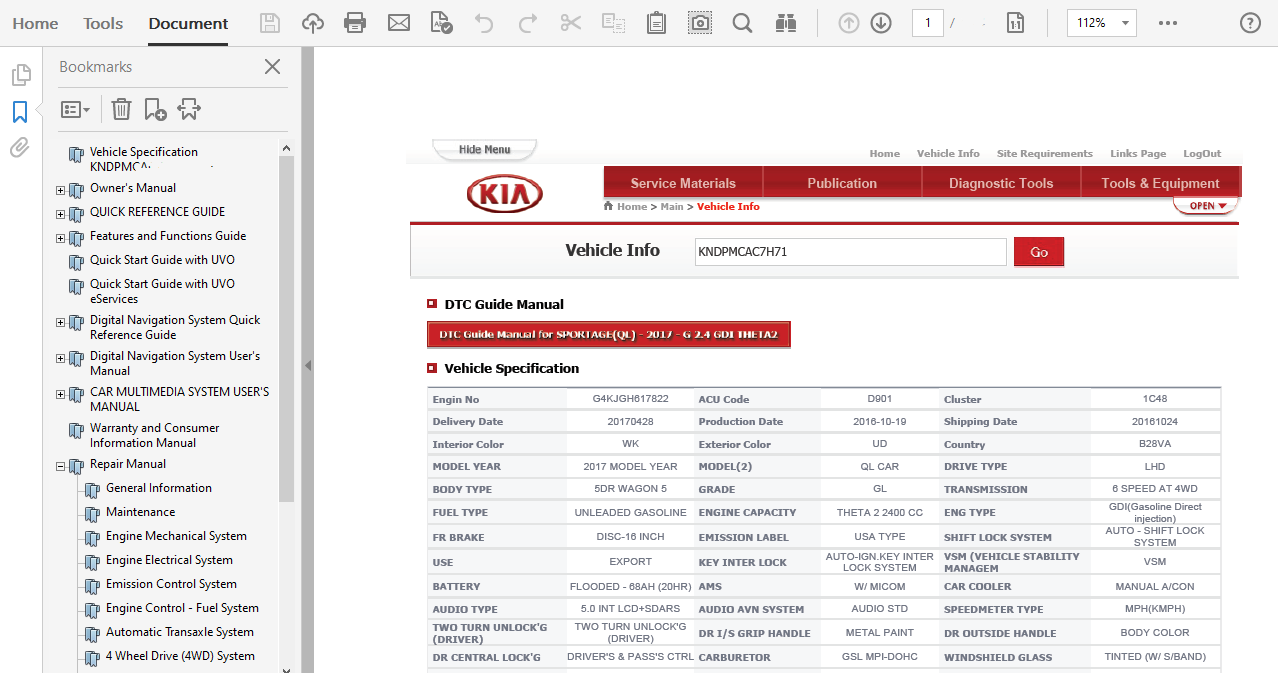The height and width of the screenshot is (673, 1278).
Task: Collapse the Repair Manual bookmark tree
Action: coord(61,466)
